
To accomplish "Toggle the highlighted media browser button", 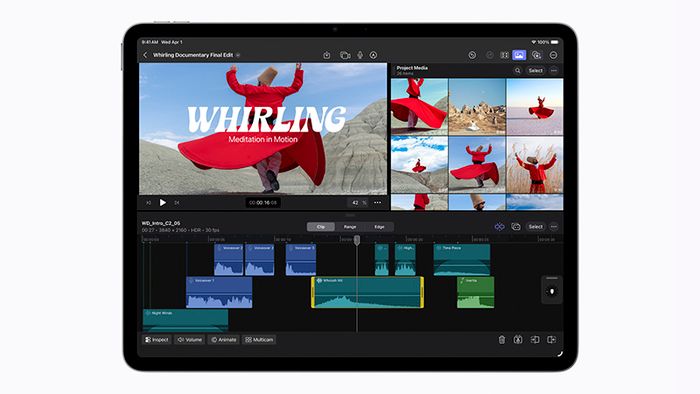I will [519, 55].
